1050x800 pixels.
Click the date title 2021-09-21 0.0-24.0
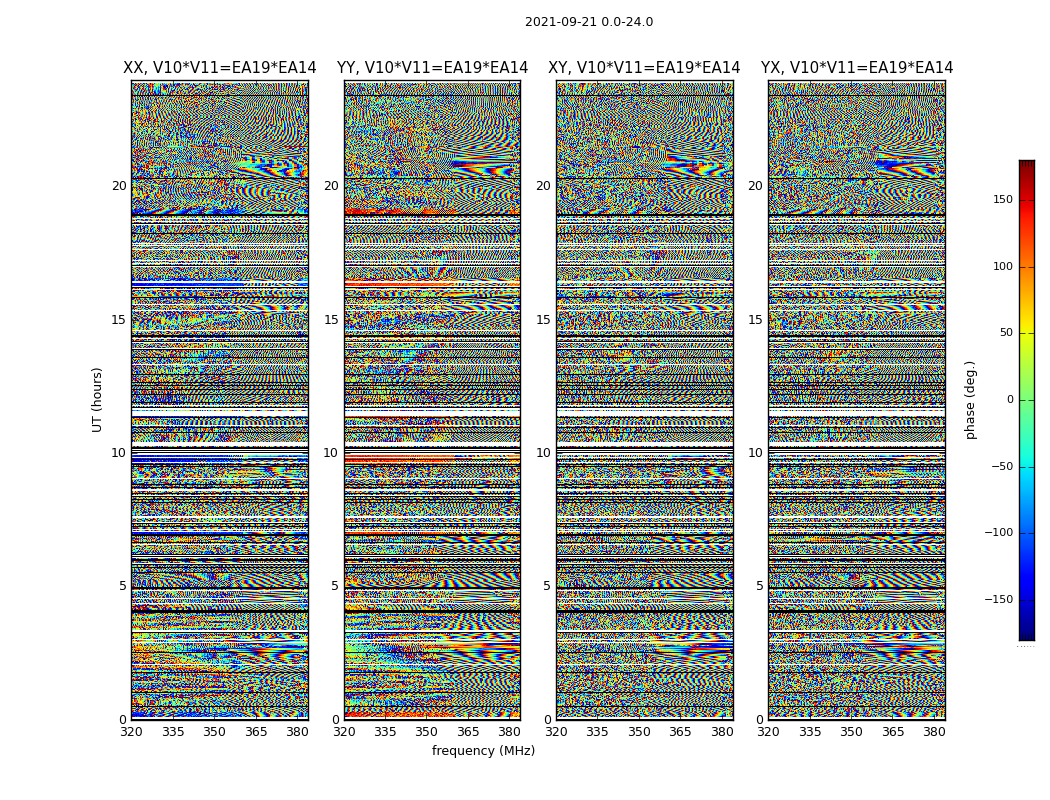coord(589,22)
